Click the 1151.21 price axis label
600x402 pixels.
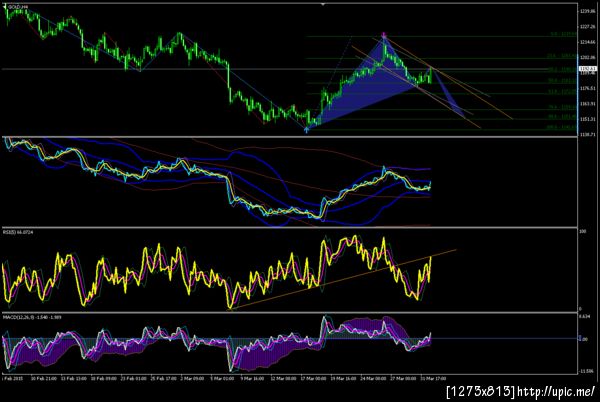[587, 119]
